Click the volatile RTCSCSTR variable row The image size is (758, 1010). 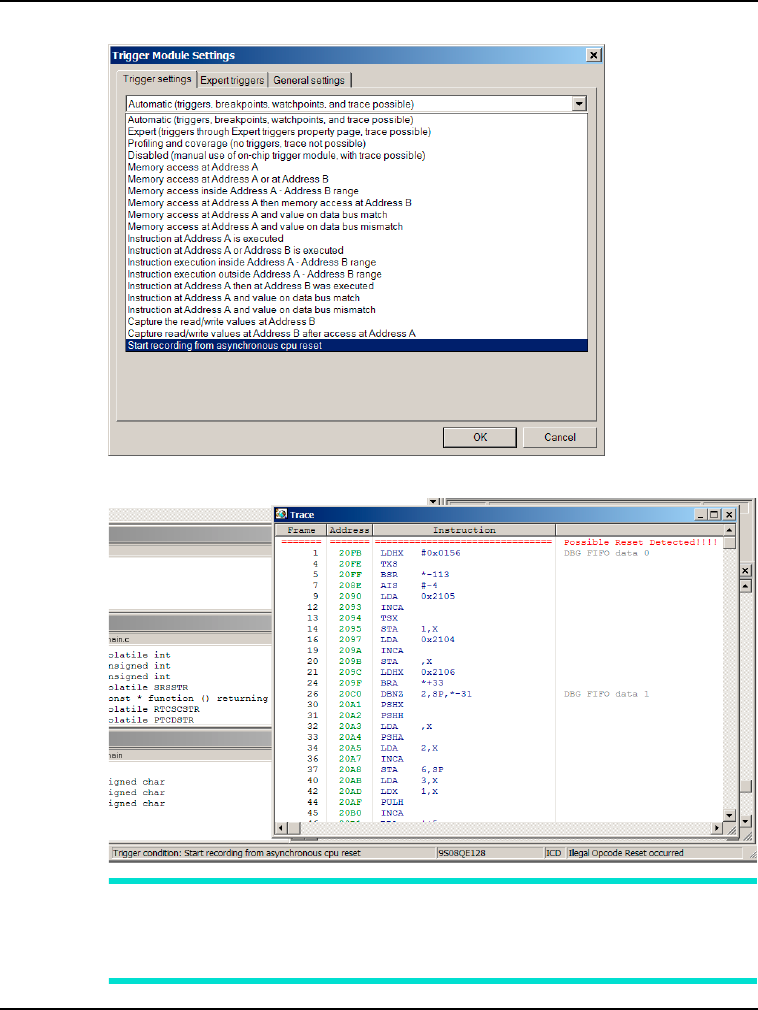[155, 709]
